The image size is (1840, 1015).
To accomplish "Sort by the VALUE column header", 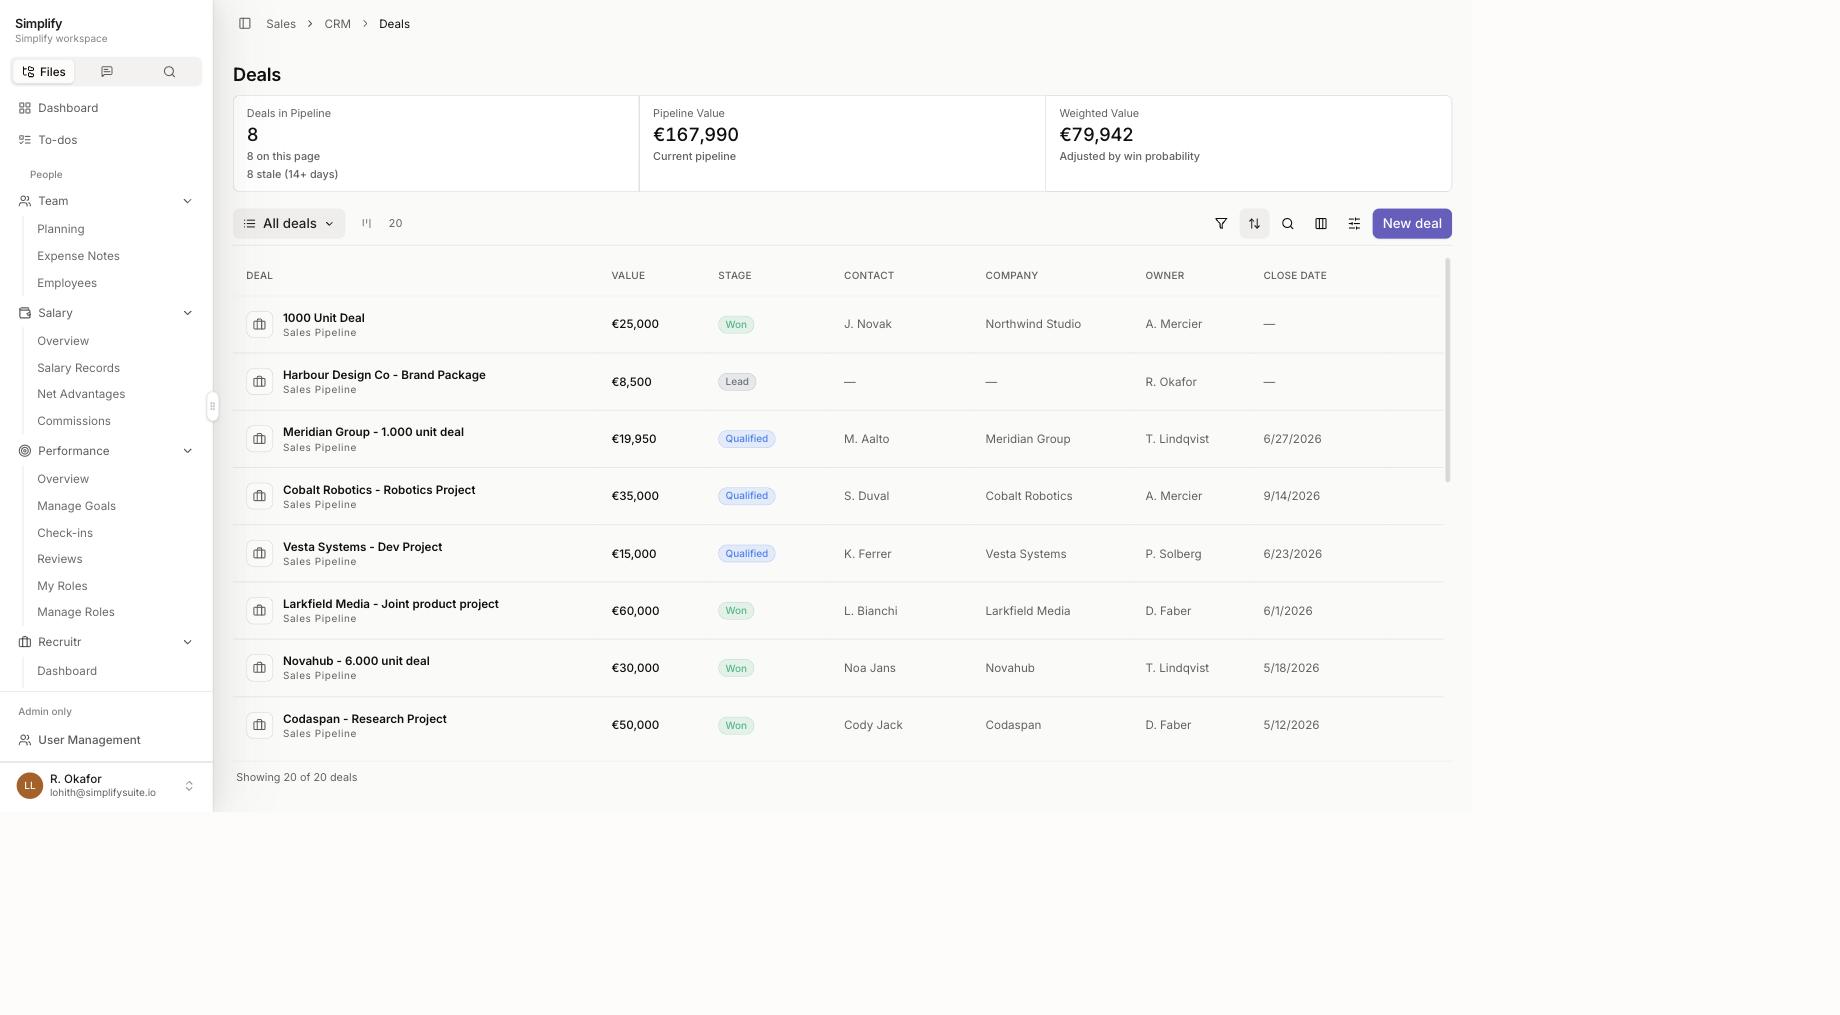I will point(628,276).
